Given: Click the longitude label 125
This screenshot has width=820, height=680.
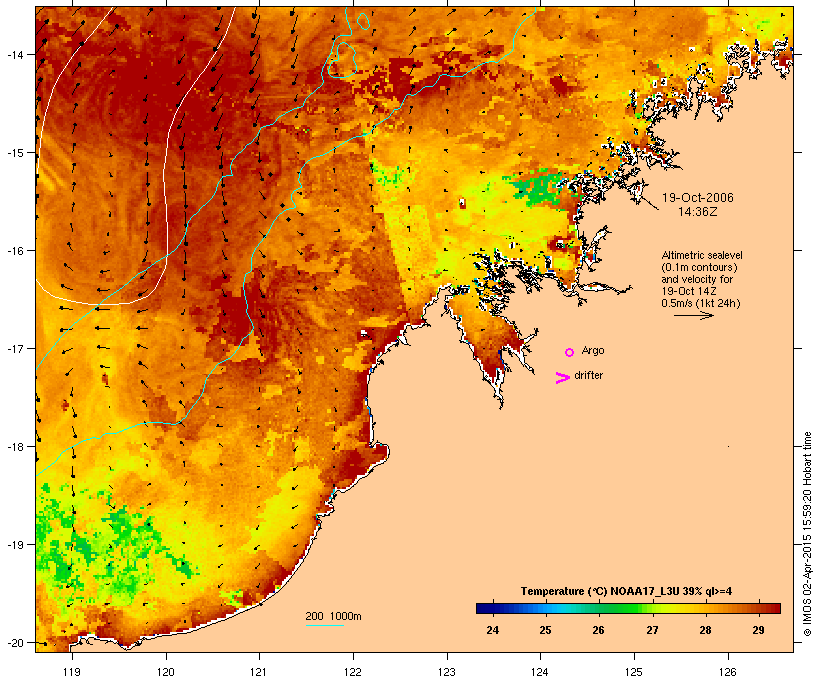Looking at the screenshot, I should point(634,672).
